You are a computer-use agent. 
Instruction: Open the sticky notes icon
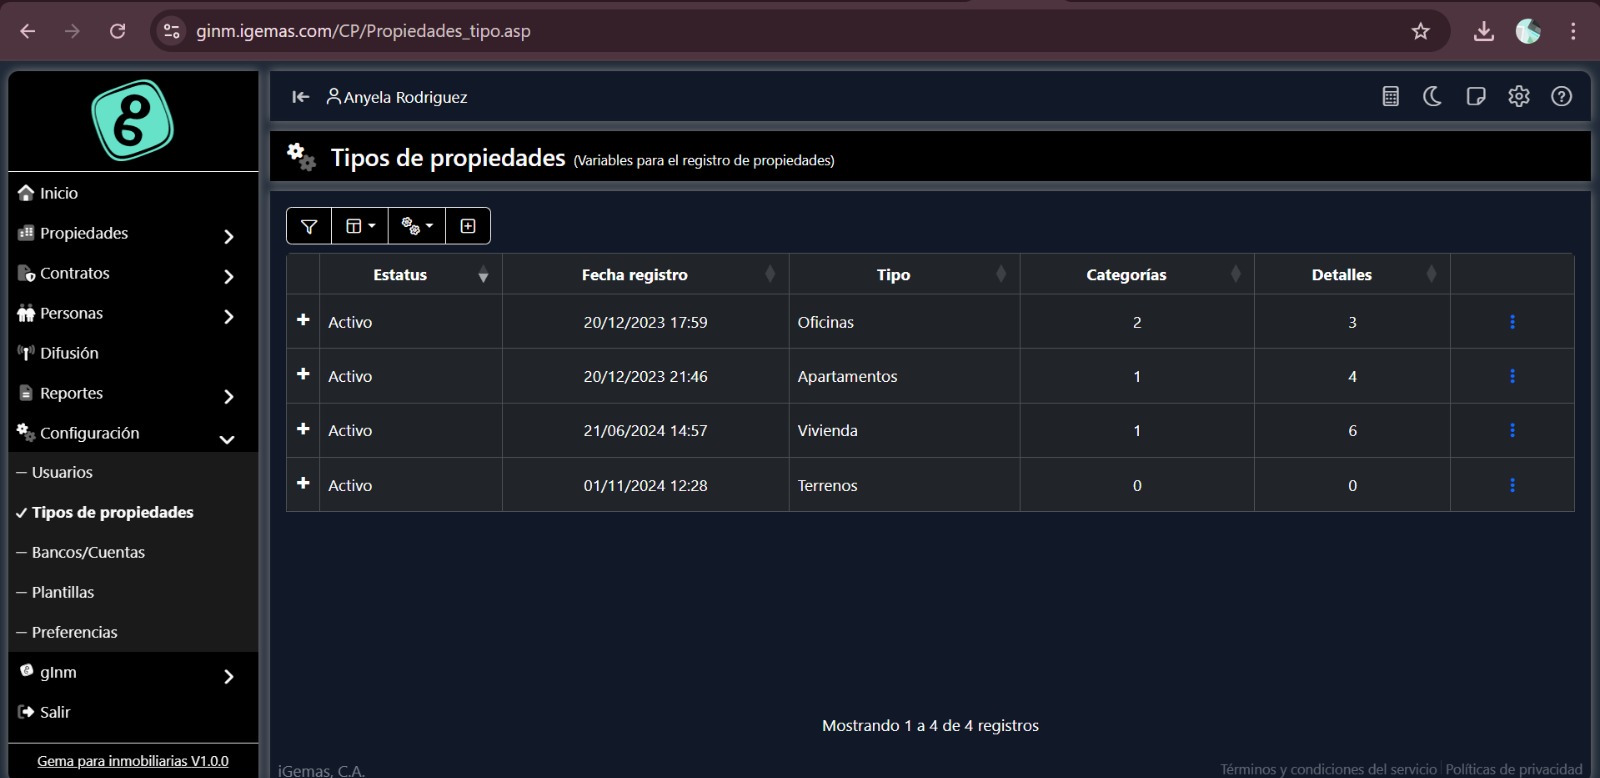click(x=1475, y=97)
